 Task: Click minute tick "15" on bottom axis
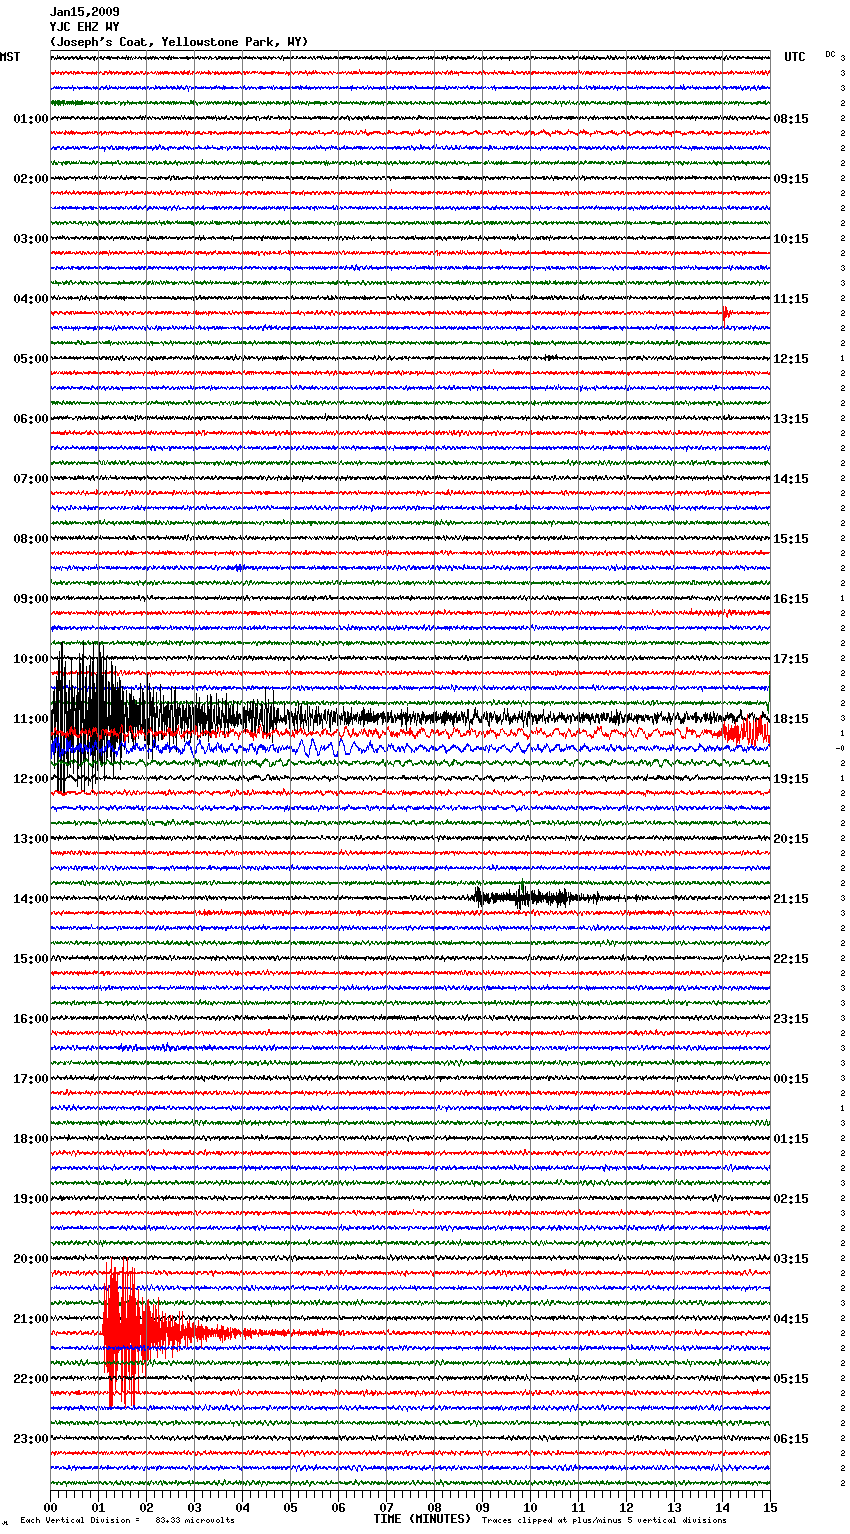click(769, 1507)
